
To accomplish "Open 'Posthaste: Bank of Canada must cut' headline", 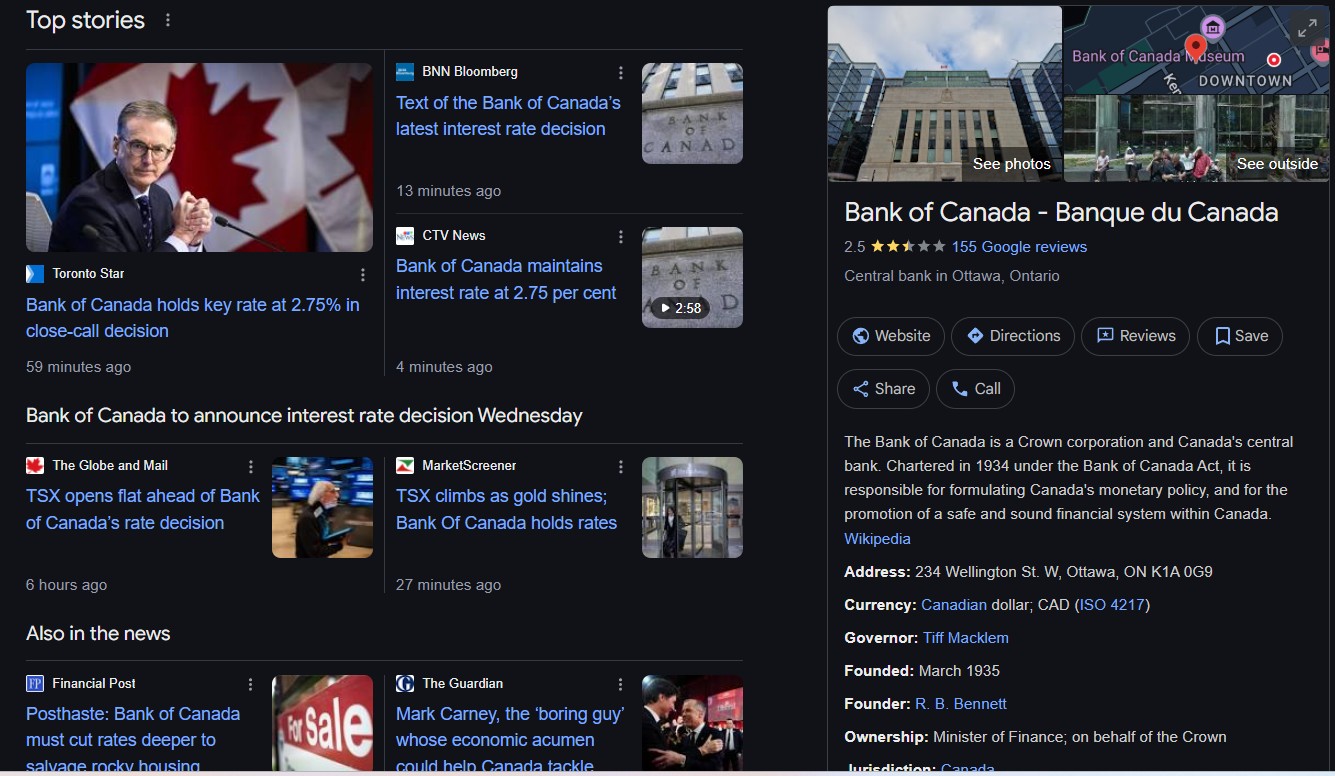I will [133, 740].
